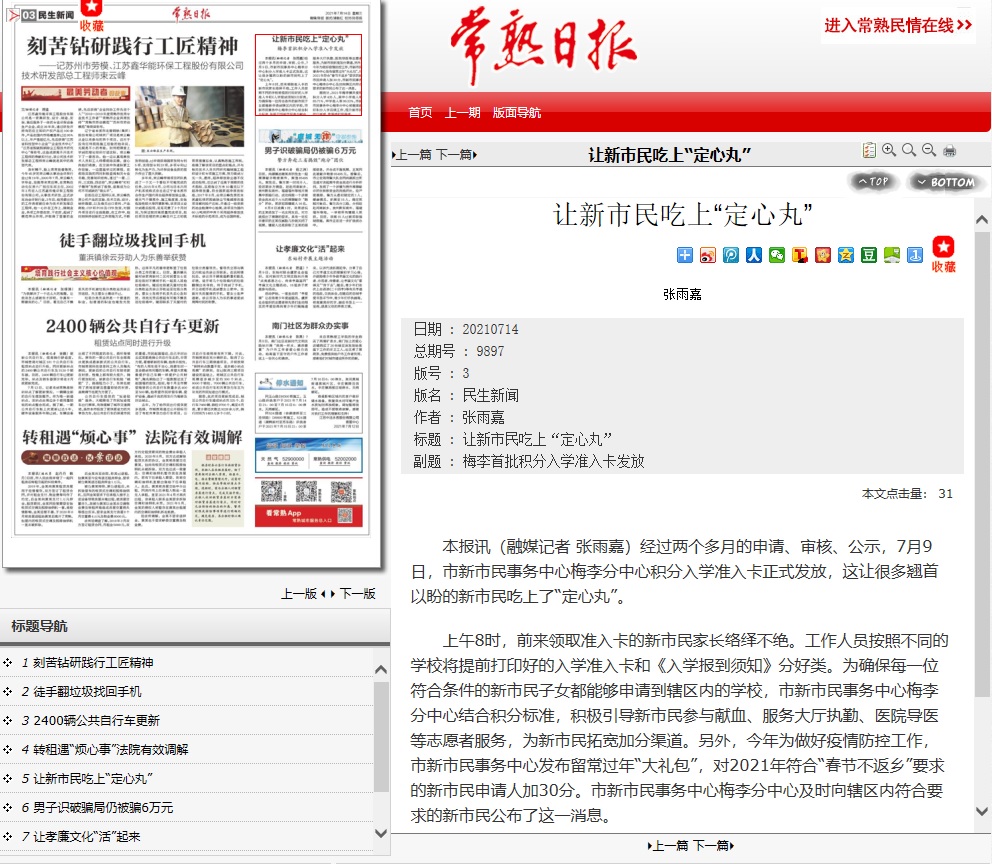The height and width of the screenshot is (864, 992).
Task: Click the worker photo on page image
Action: pyautogui.click(x=189, y=117)
